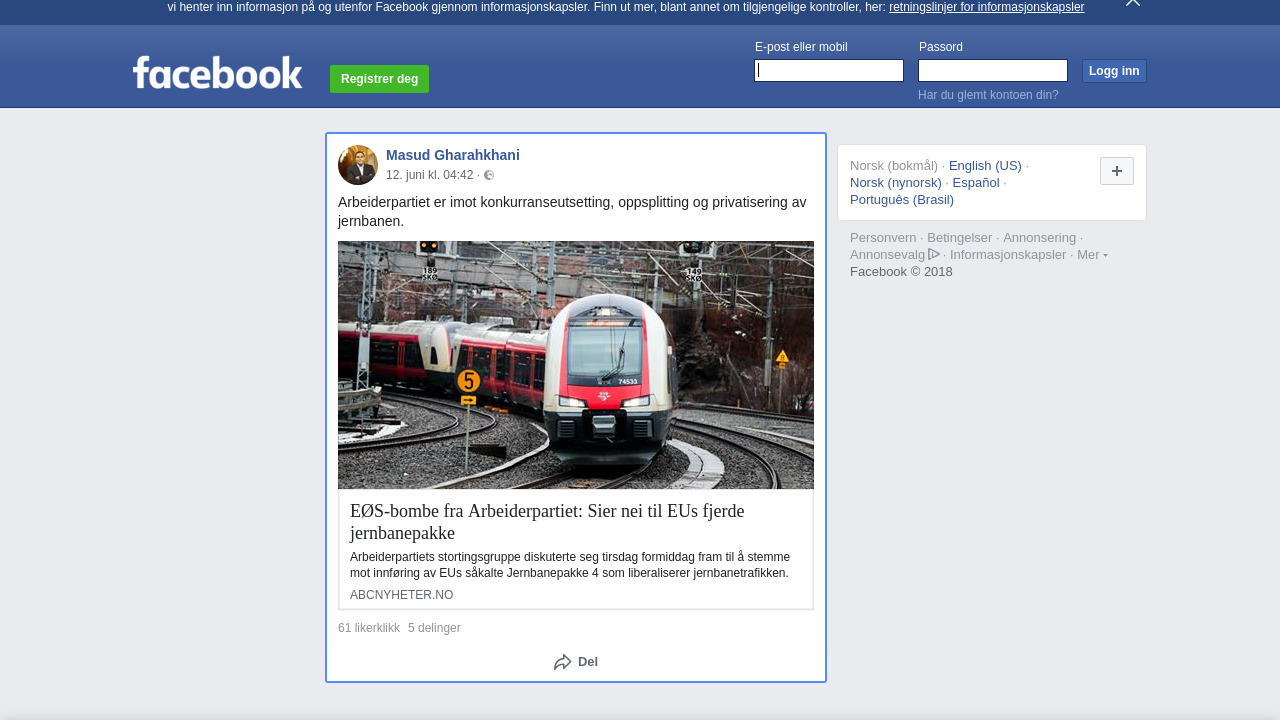Viewport: 1280px width, 720px height.
Task: Open the Informasjonskapsler footer link
Action: 1008,255
